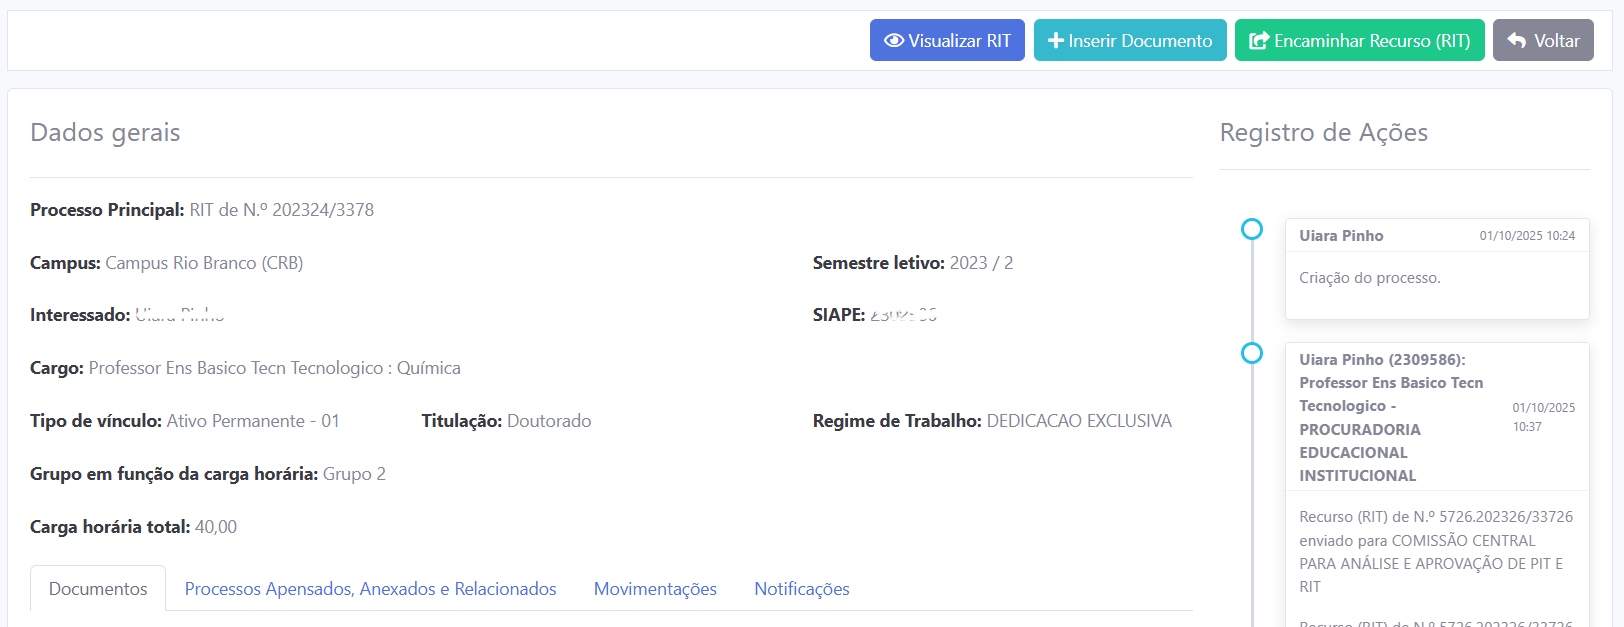Click the 01/10/2025 10:24 timestamp
The width and height of the screenshot is (1624, 627).
click(x=1526, y=236)
